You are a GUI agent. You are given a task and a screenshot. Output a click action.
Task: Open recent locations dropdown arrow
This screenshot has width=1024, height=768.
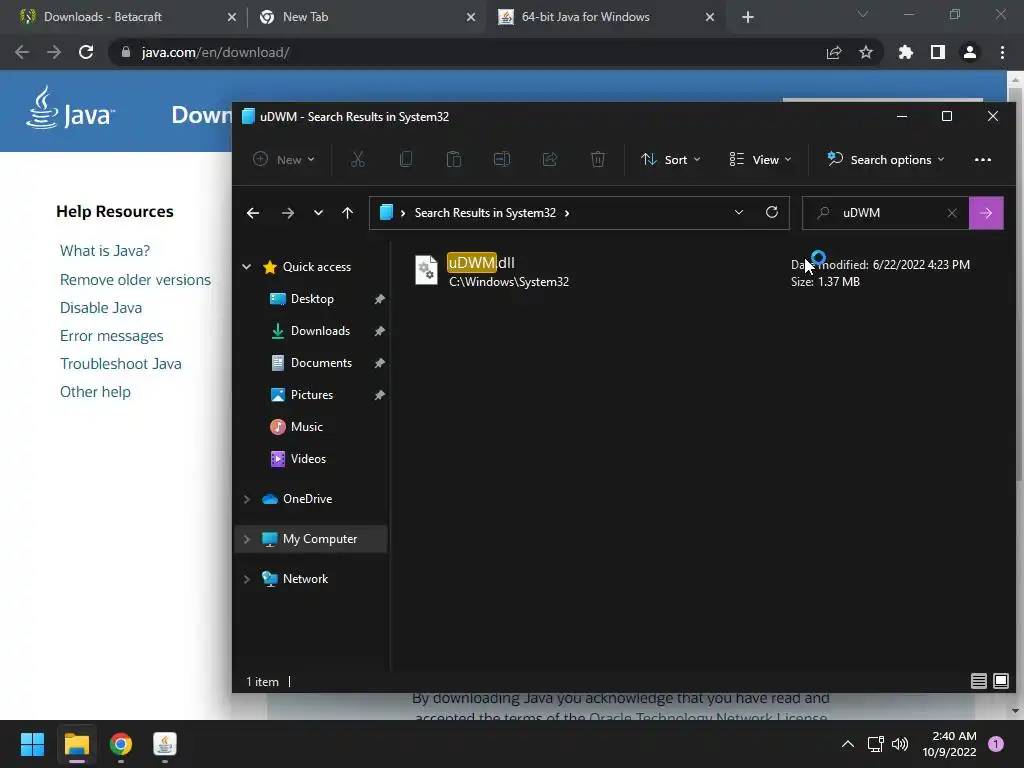[x=318, y=213]
